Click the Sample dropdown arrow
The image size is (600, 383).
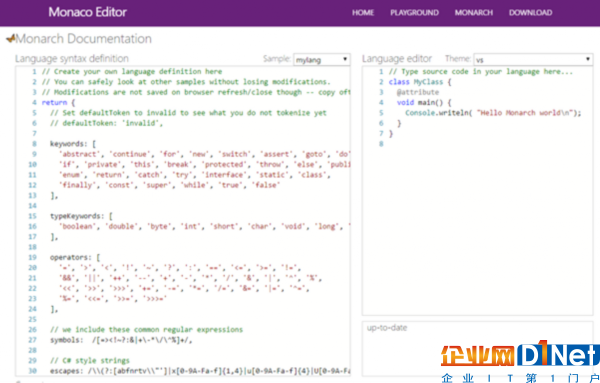pyautogui.click(x=345, y=59)
